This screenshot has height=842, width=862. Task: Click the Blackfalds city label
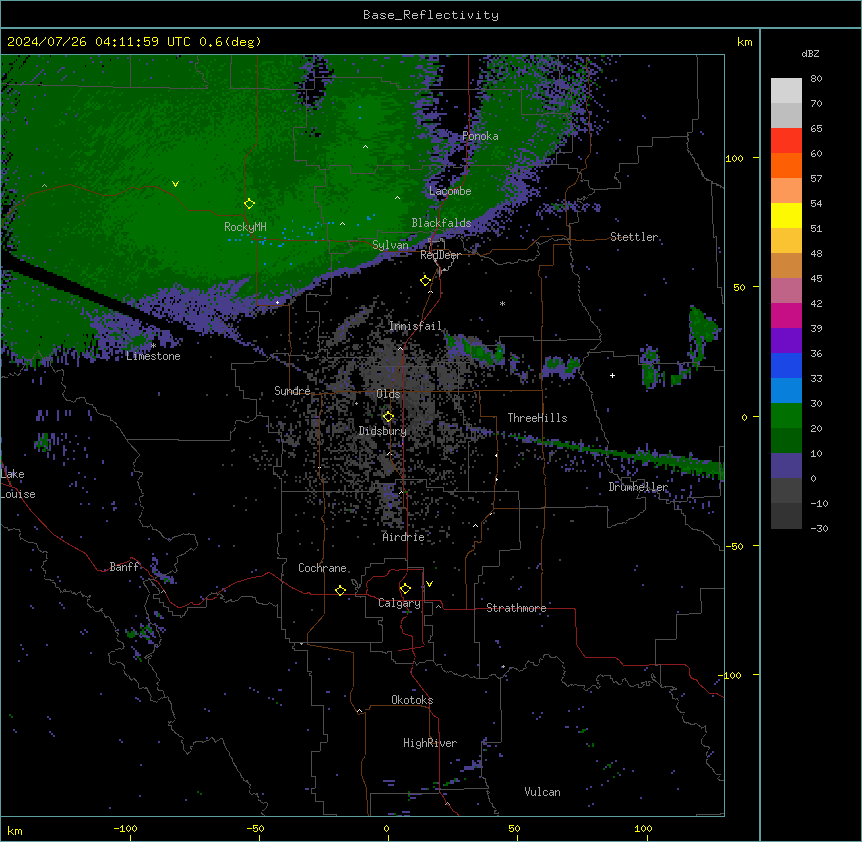441,223
